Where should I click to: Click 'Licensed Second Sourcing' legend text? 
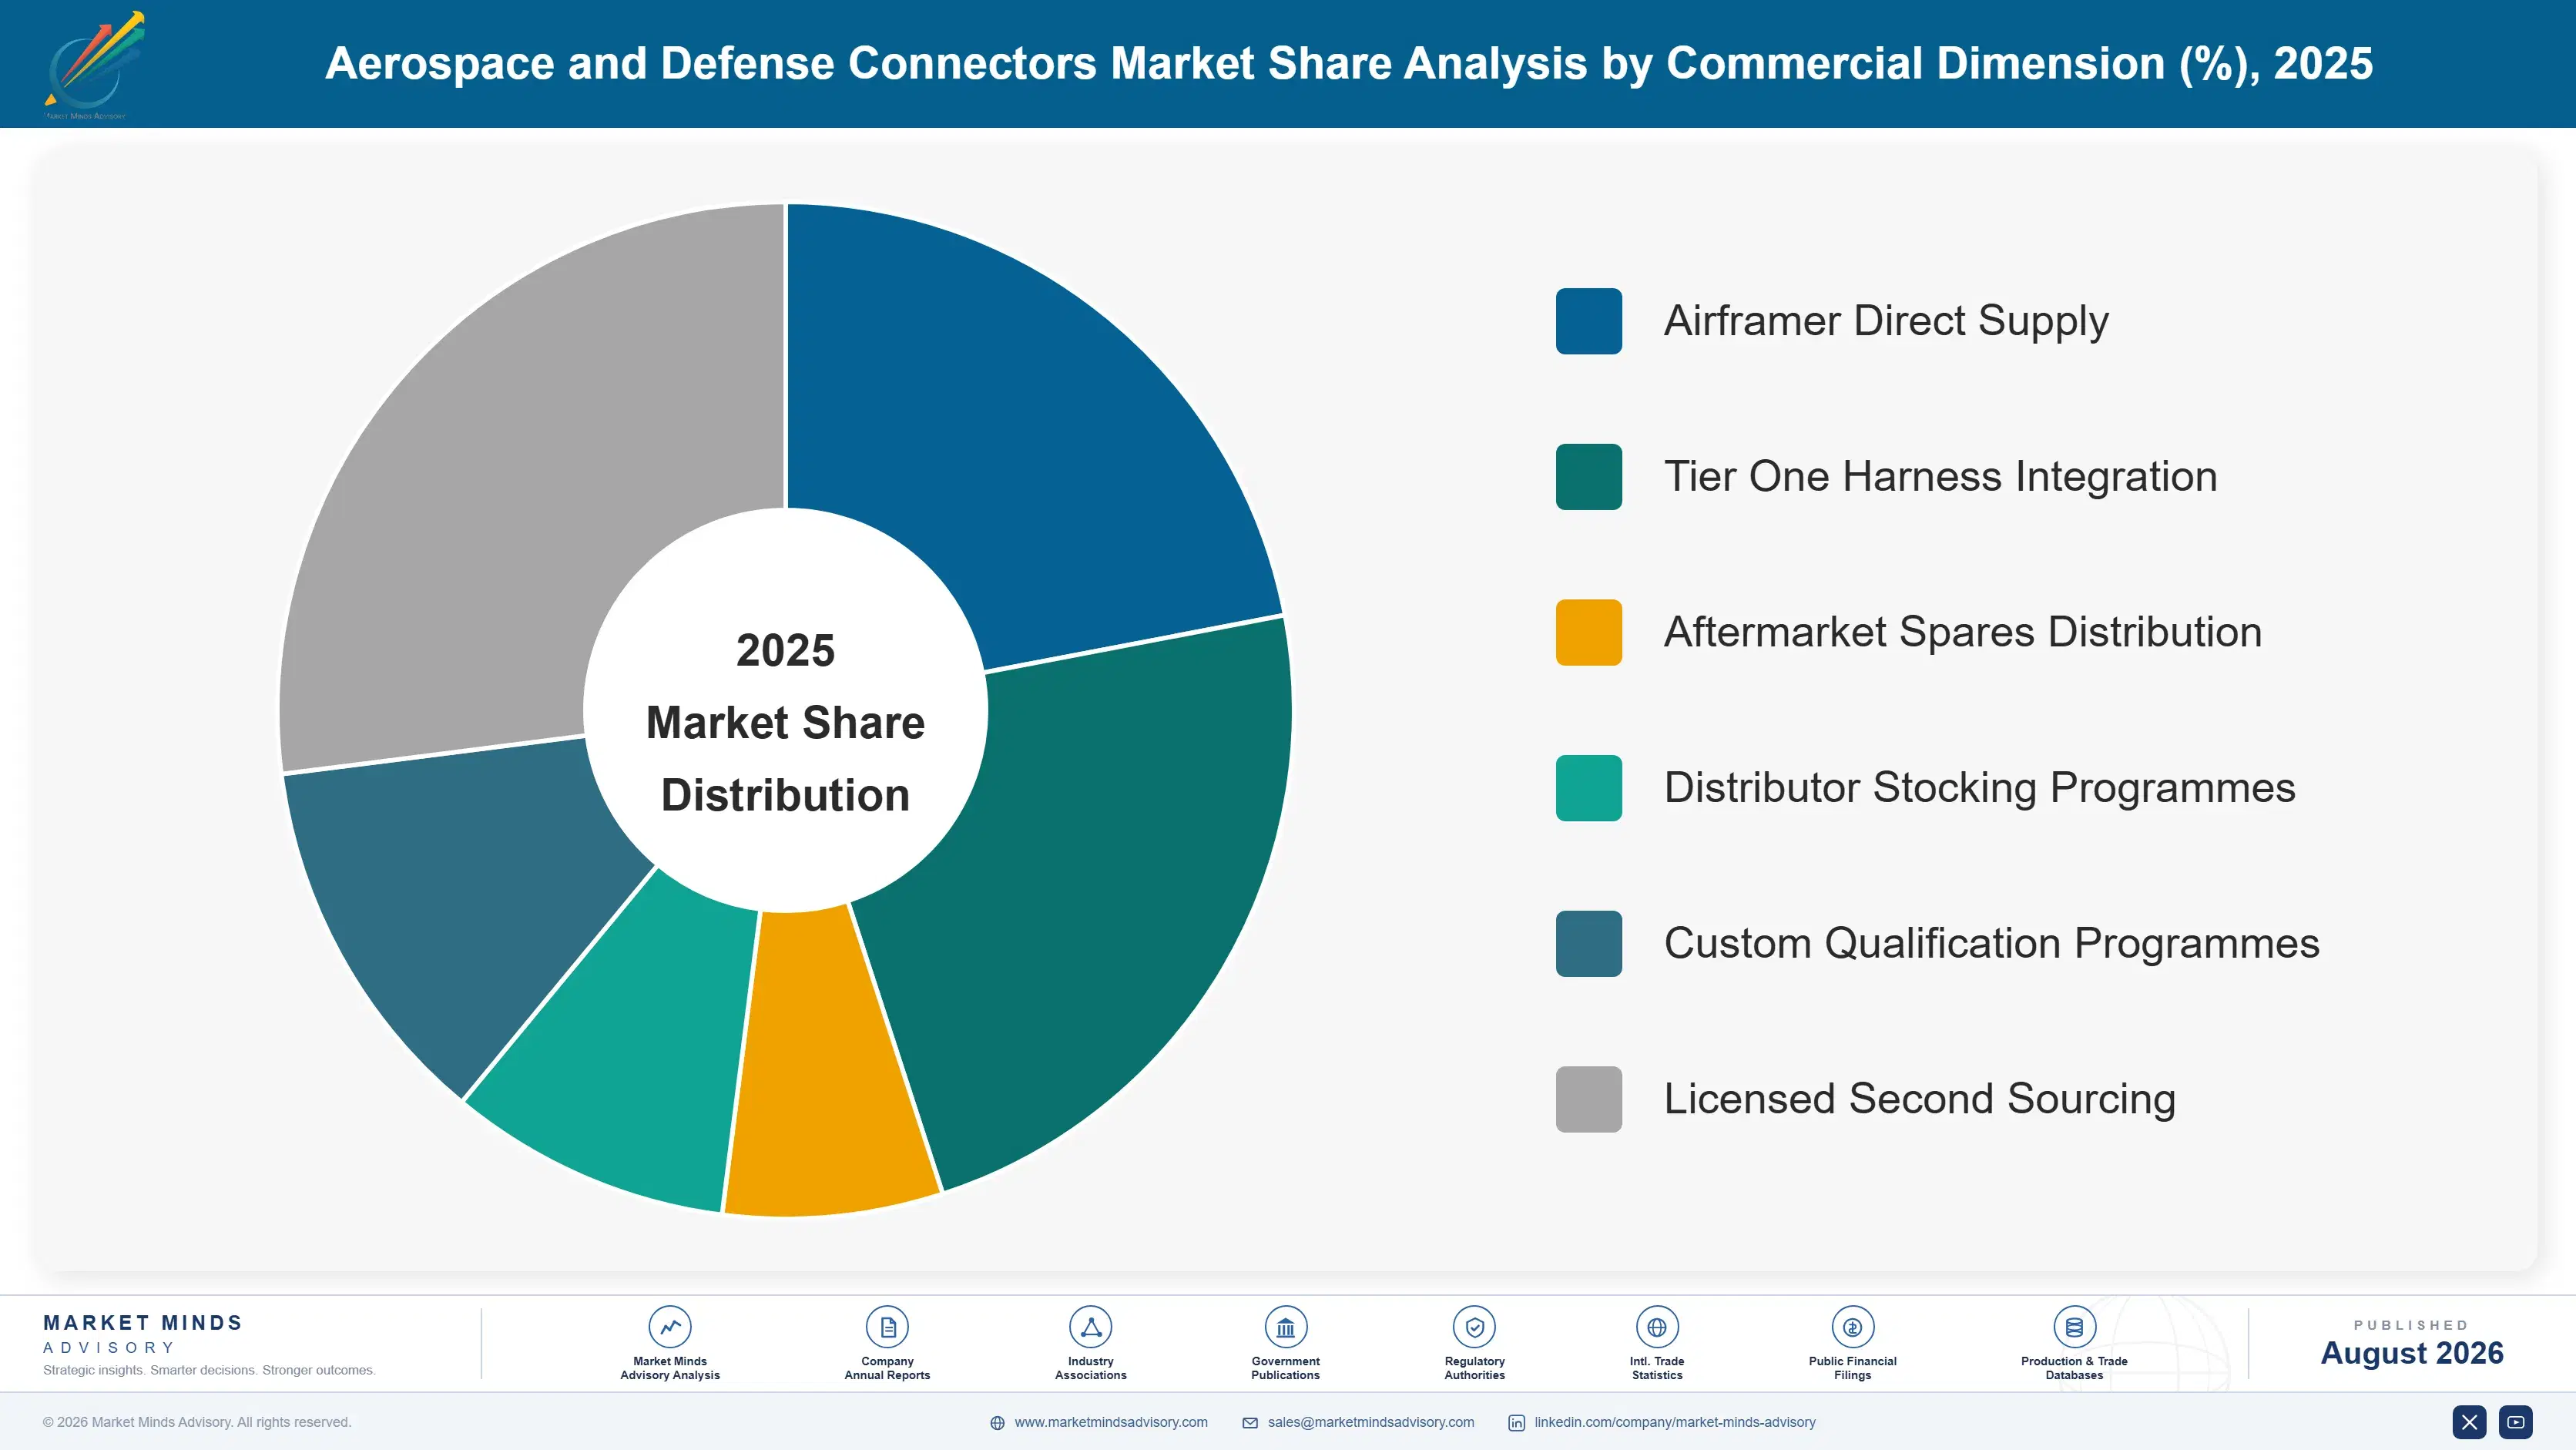pyautogui.click(x=1919, y=1099)
